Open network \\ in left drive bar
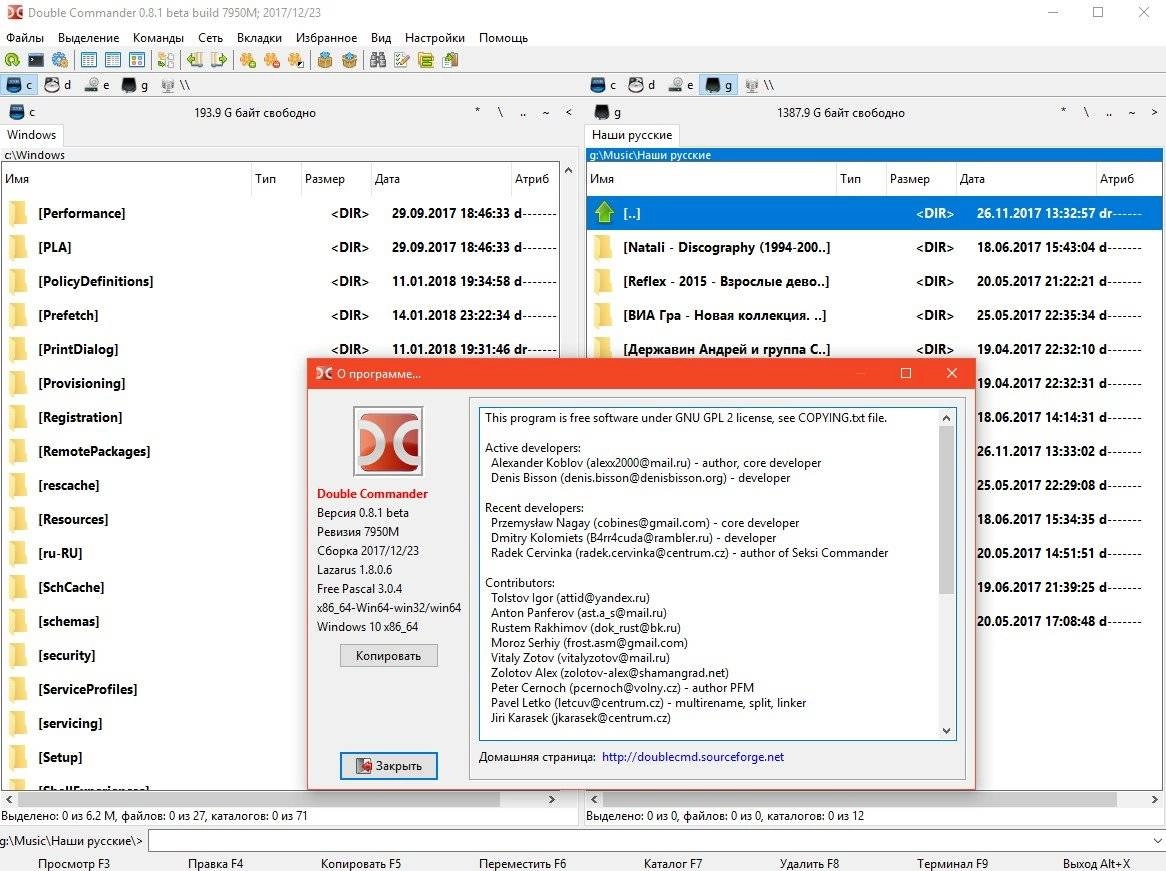1166x871 pixels. coord(175,86)
